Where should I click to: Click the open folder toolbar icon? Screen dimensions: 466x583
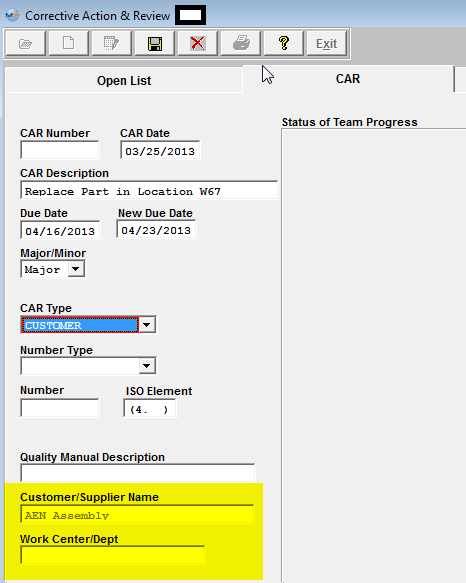[26, 44]
